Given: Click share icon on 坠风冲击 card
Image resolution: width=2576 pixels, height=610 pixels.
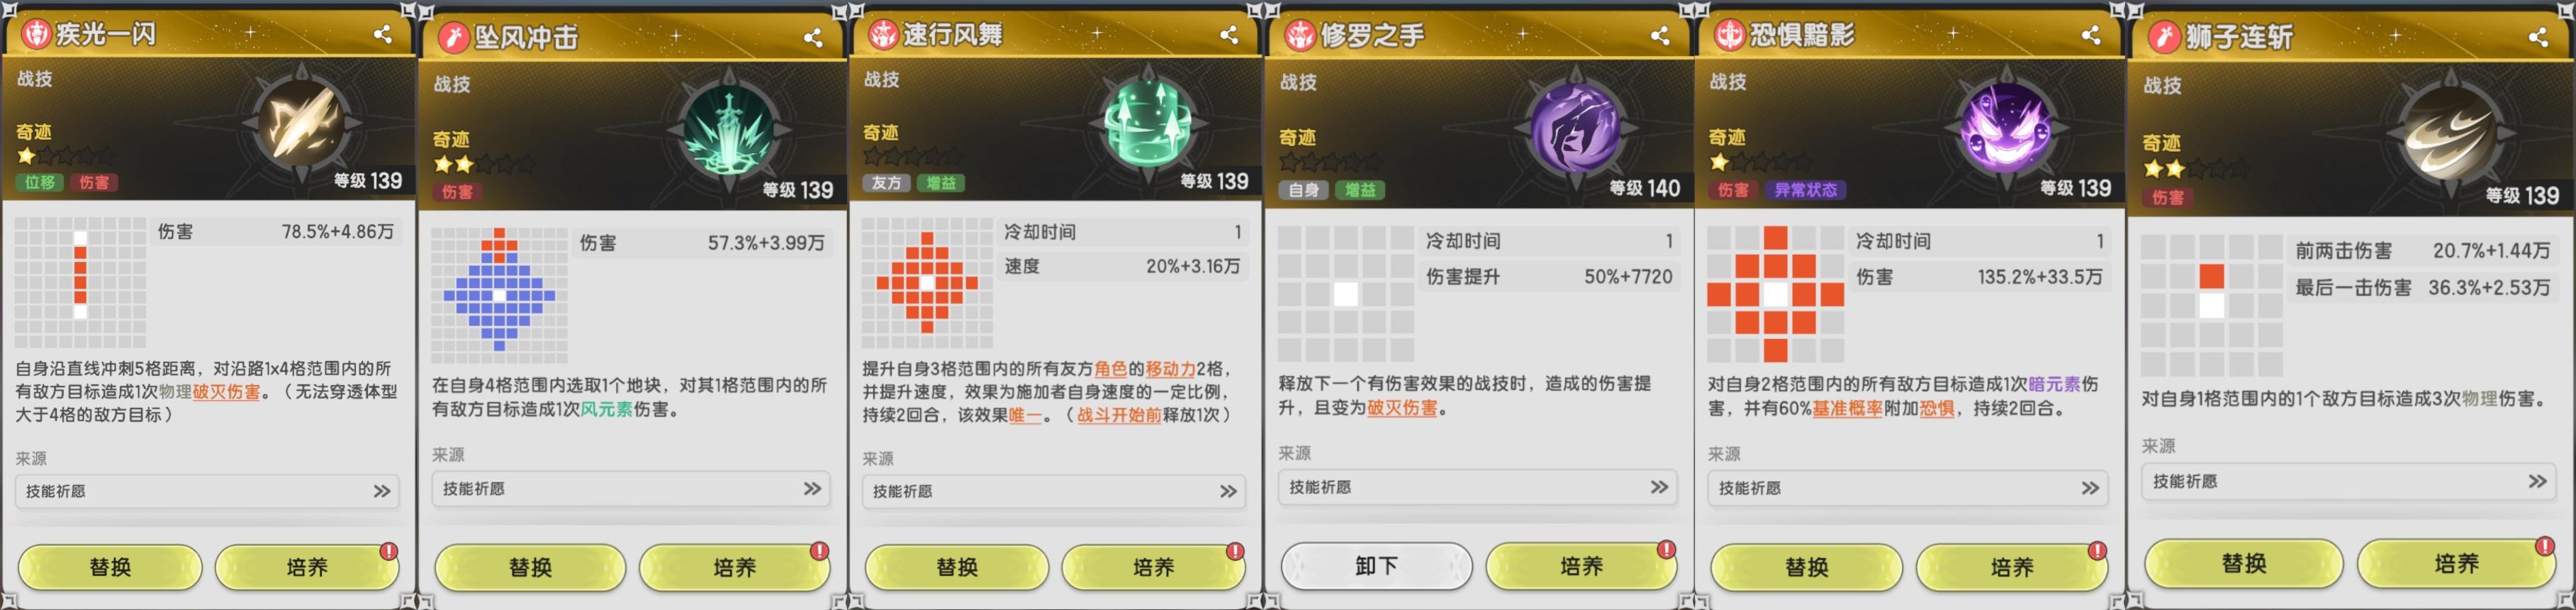Looking at the screenshot, I should [813, 38].
